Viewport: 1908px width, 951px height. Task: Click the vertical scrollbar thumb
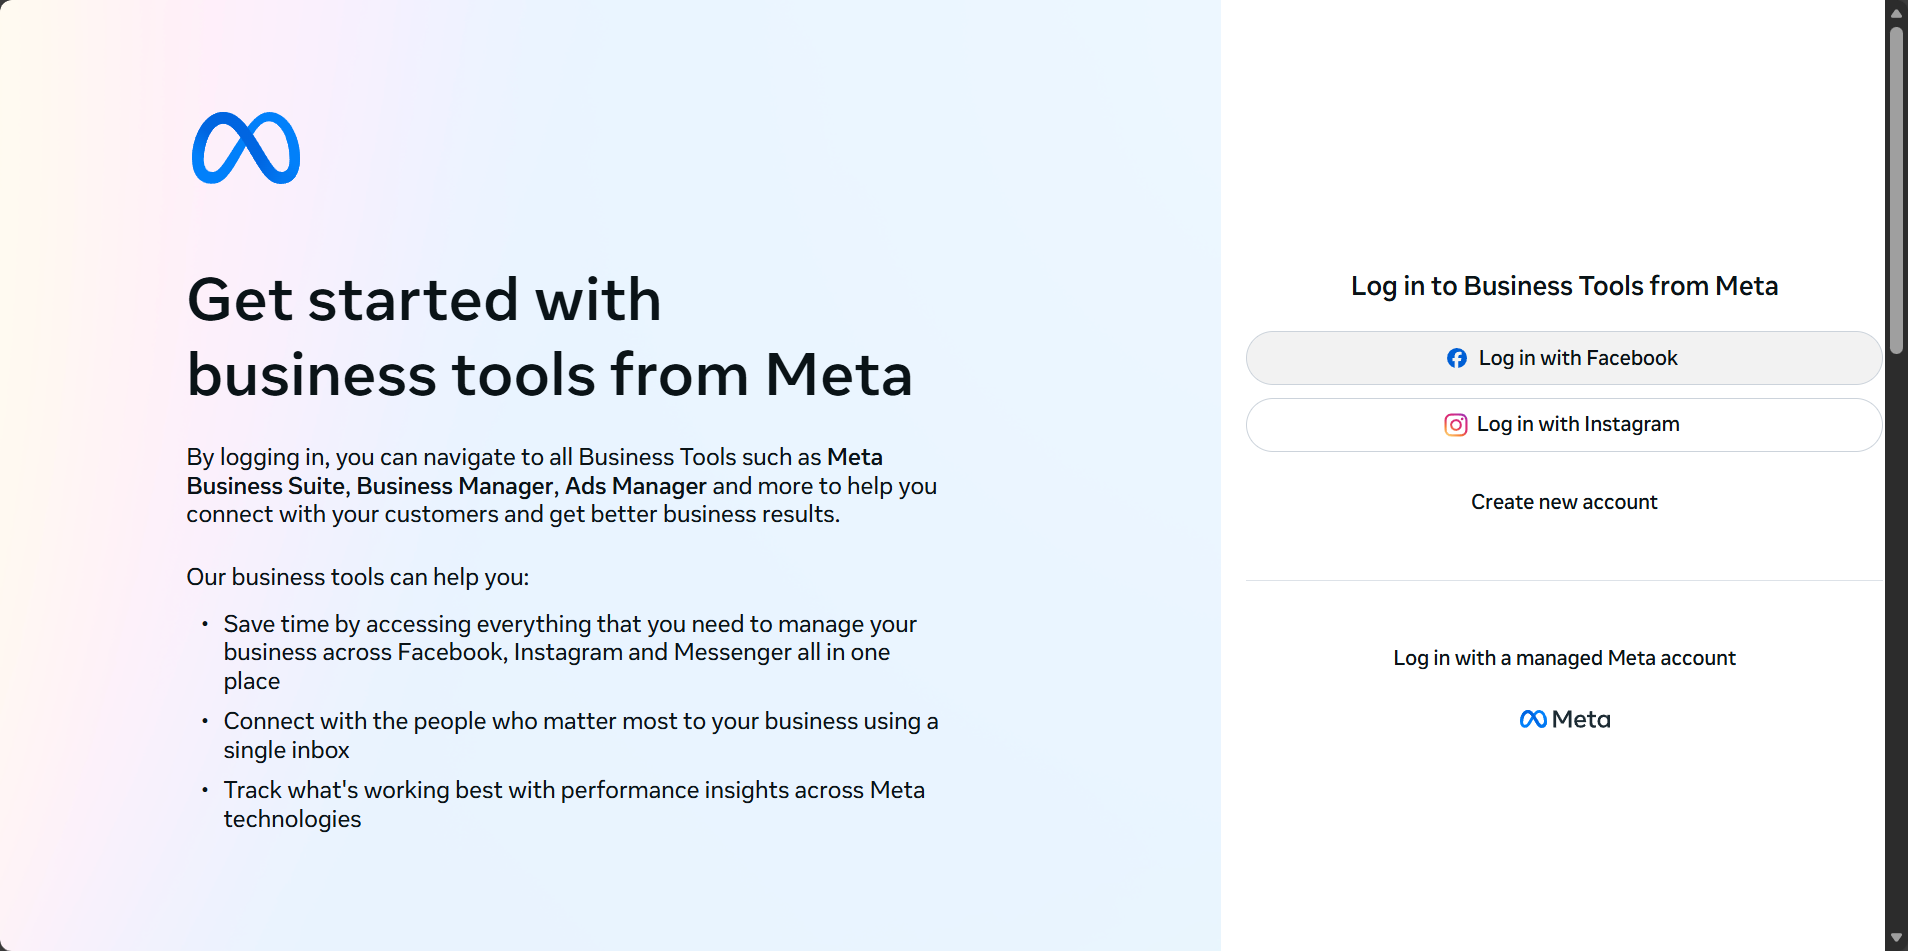pyautogui.click(x=1896, y=190)
